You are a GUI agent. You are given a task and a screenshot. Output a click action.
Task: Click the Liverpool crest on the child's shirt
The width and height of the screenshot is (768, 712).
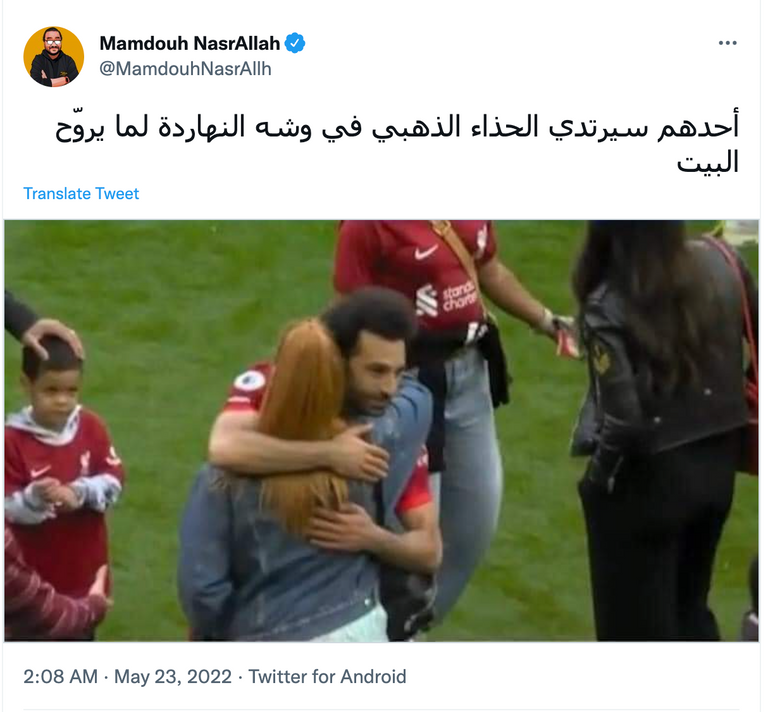85,461
